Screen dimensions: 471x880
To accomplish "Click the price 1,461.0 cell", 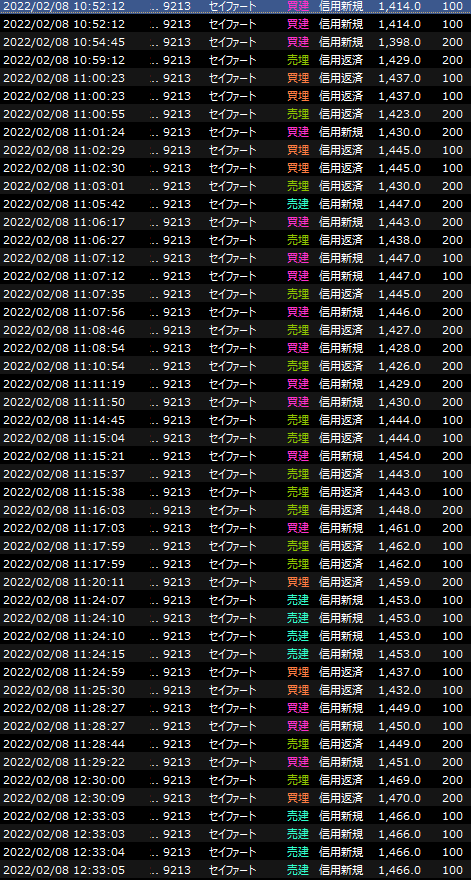I will [400, 527].
